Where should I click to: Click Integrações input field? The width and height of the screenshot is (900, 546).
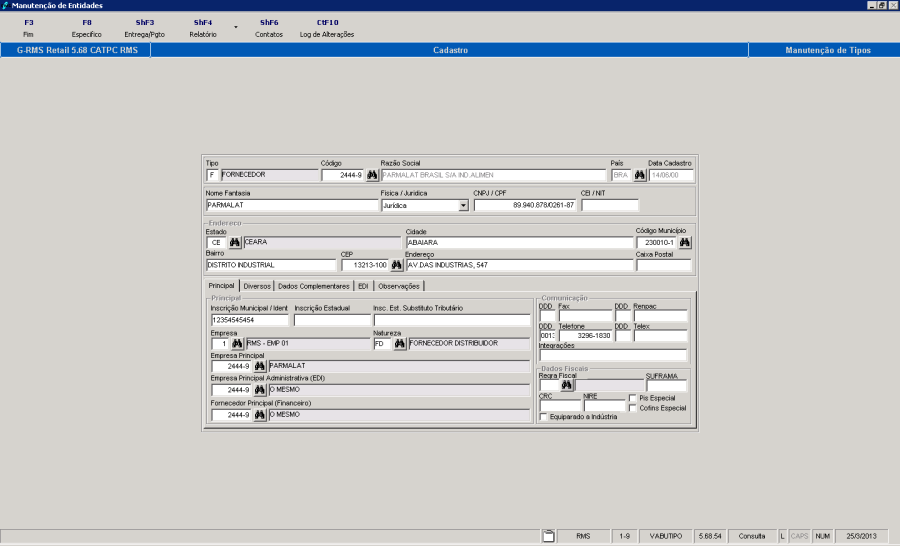(x=613, y=355)
